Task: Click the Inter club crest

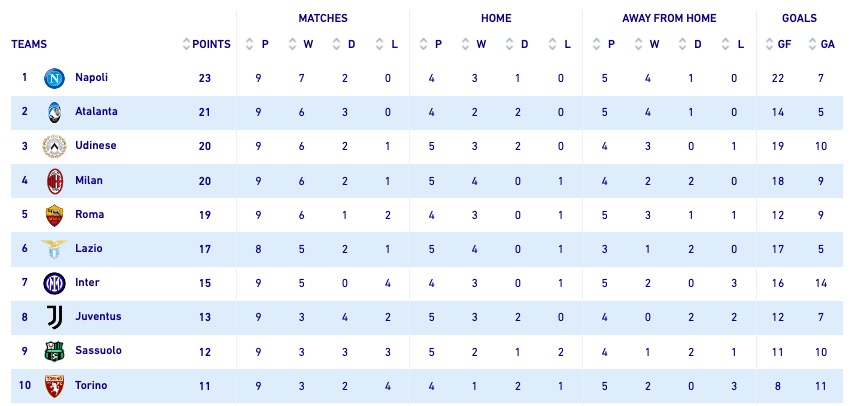Action: tap(54, 283)
